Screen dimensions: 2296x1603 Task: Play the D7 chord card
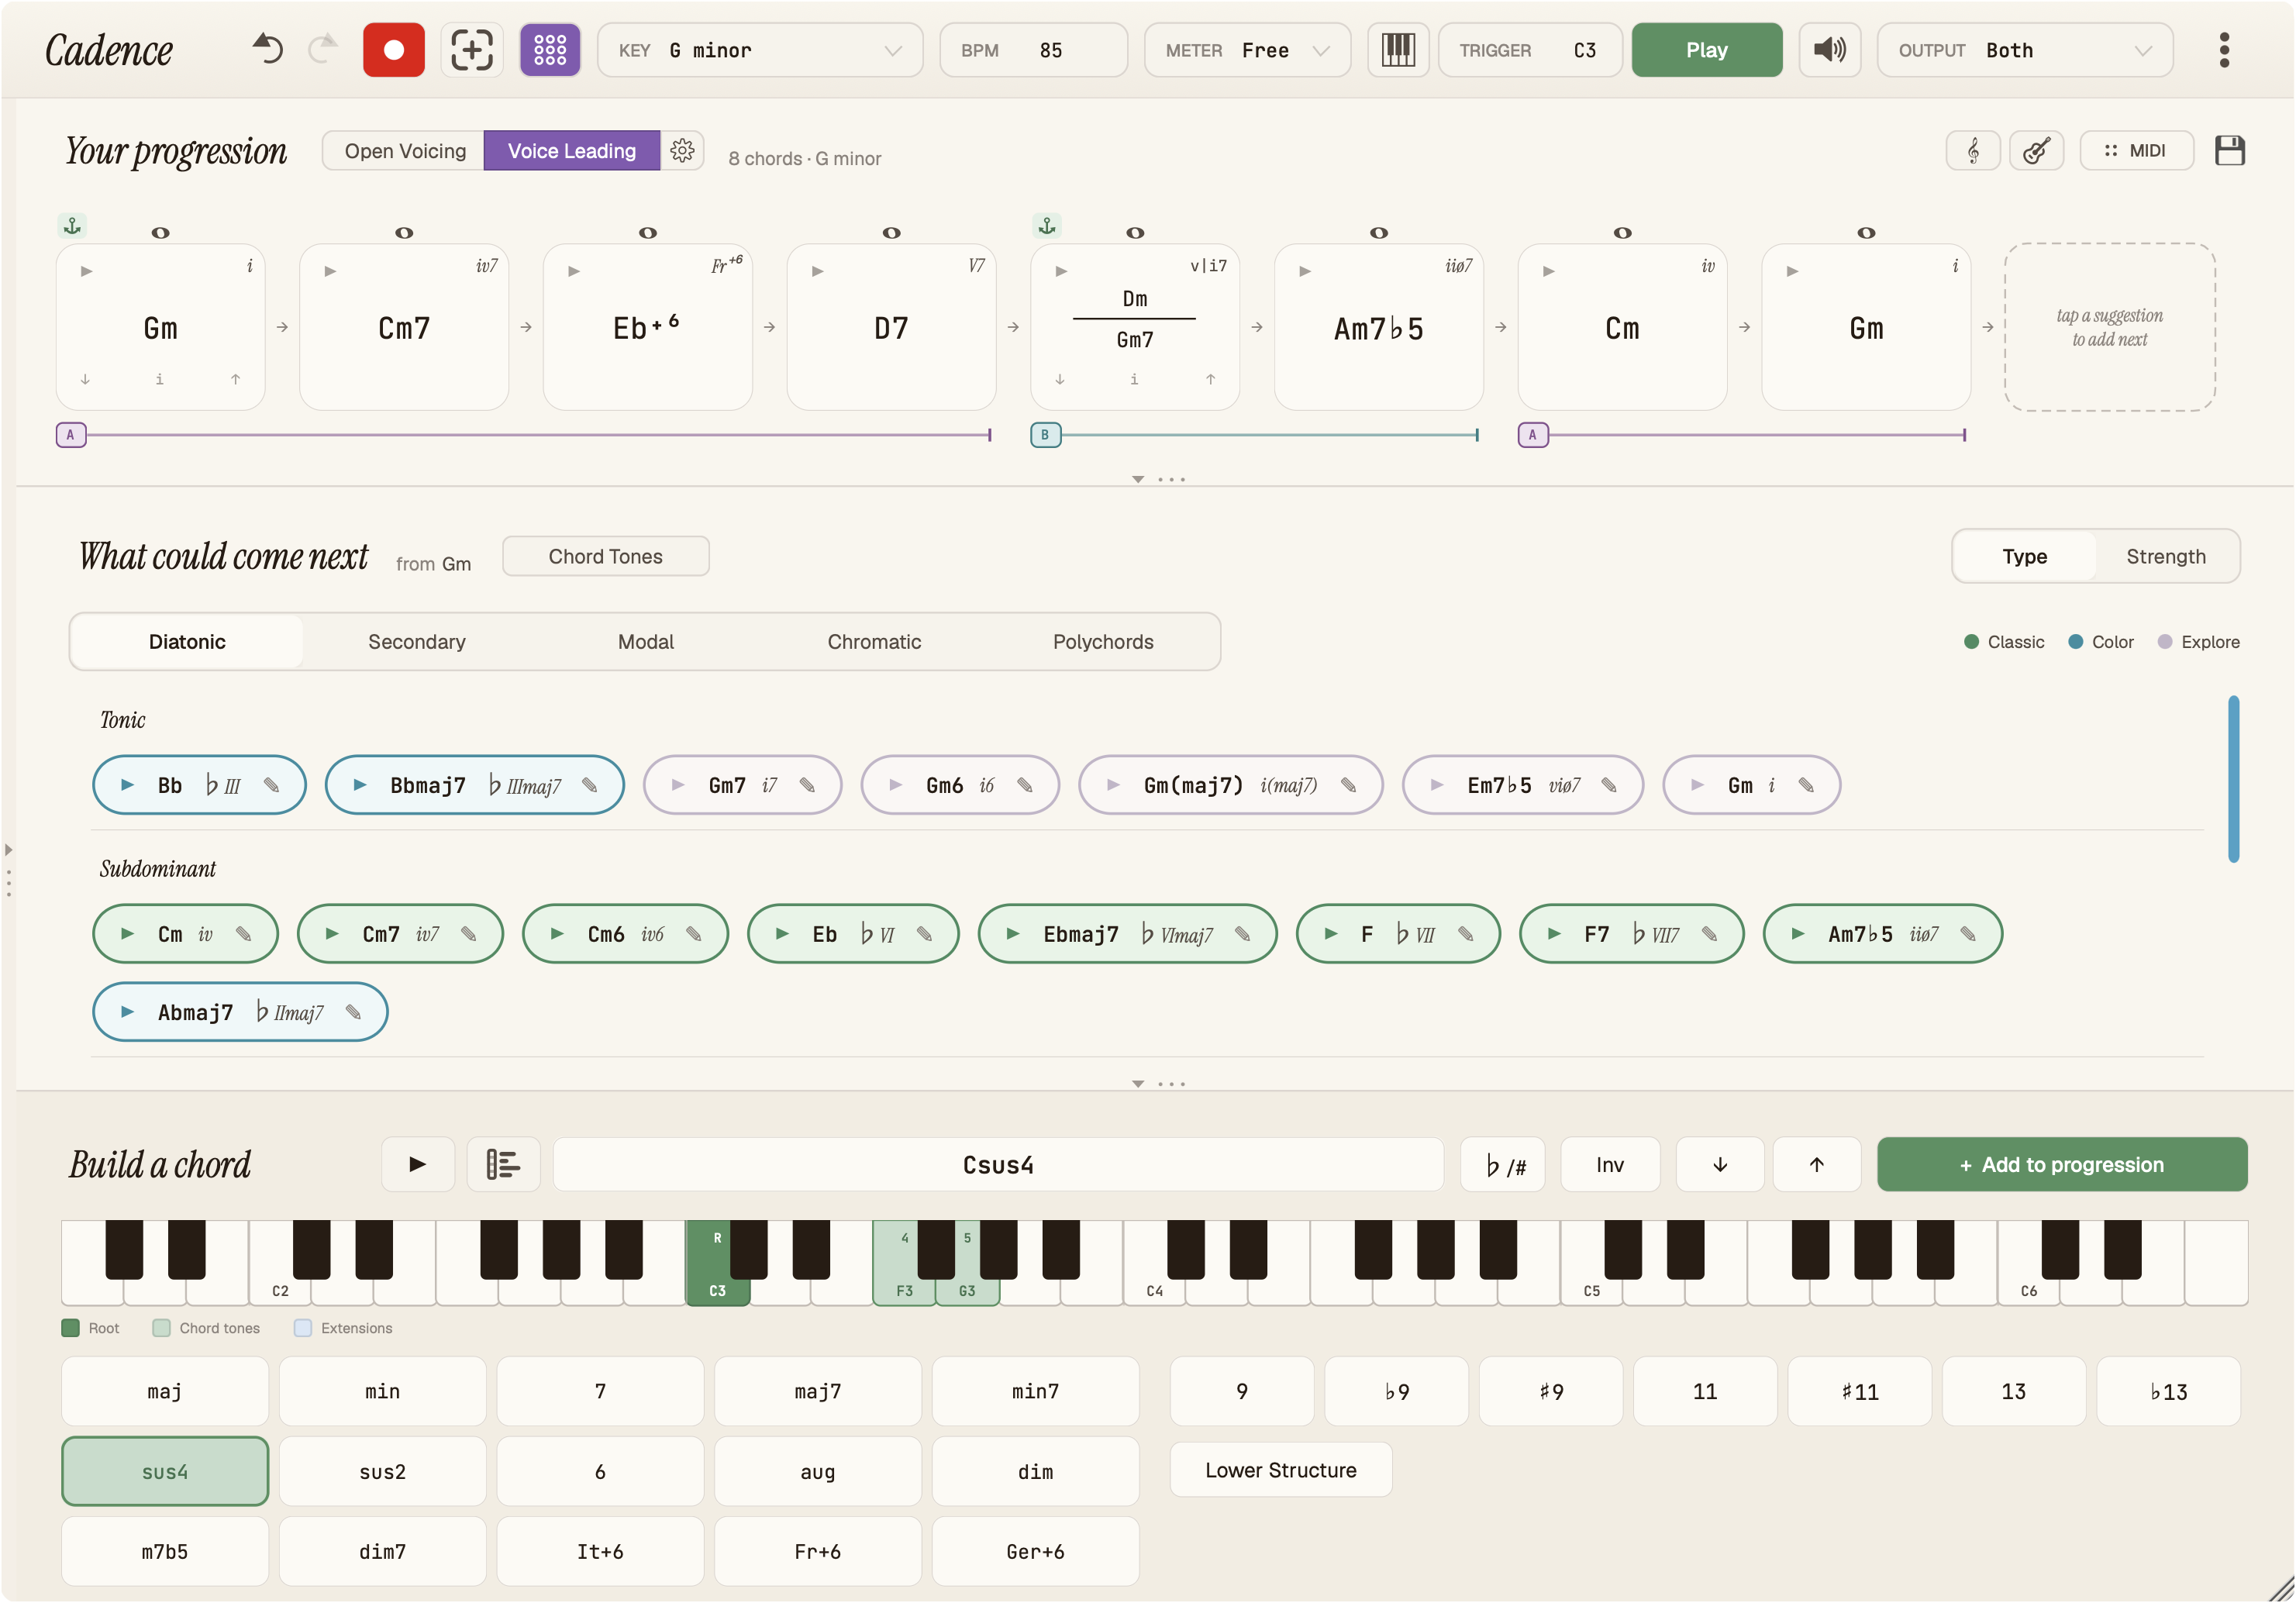coord(818,271)
